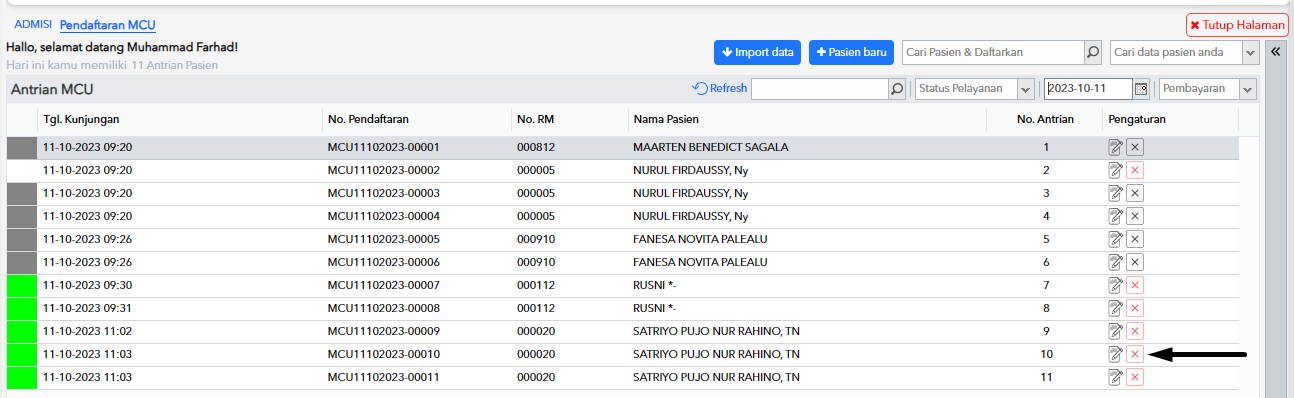Expand the Status Pelayanan dropdown
Screen dimensions: 1294x398
1025,89
